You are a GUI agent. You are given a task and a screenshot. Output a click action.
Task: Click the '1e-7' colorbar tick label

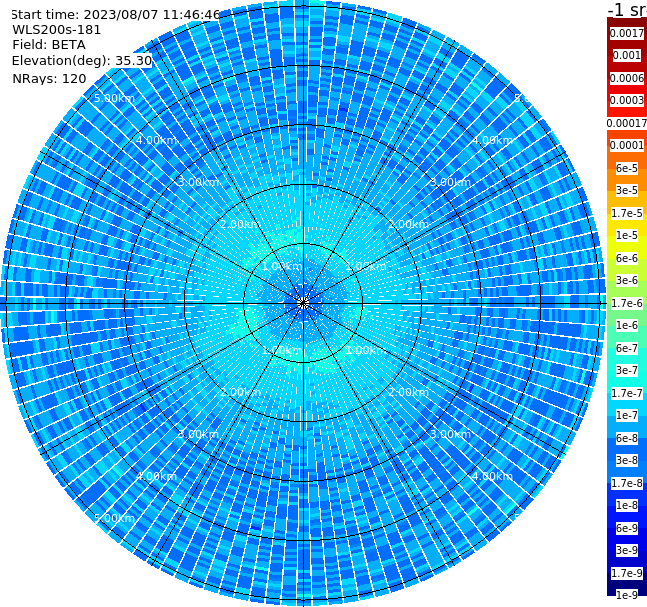(627, 415)
